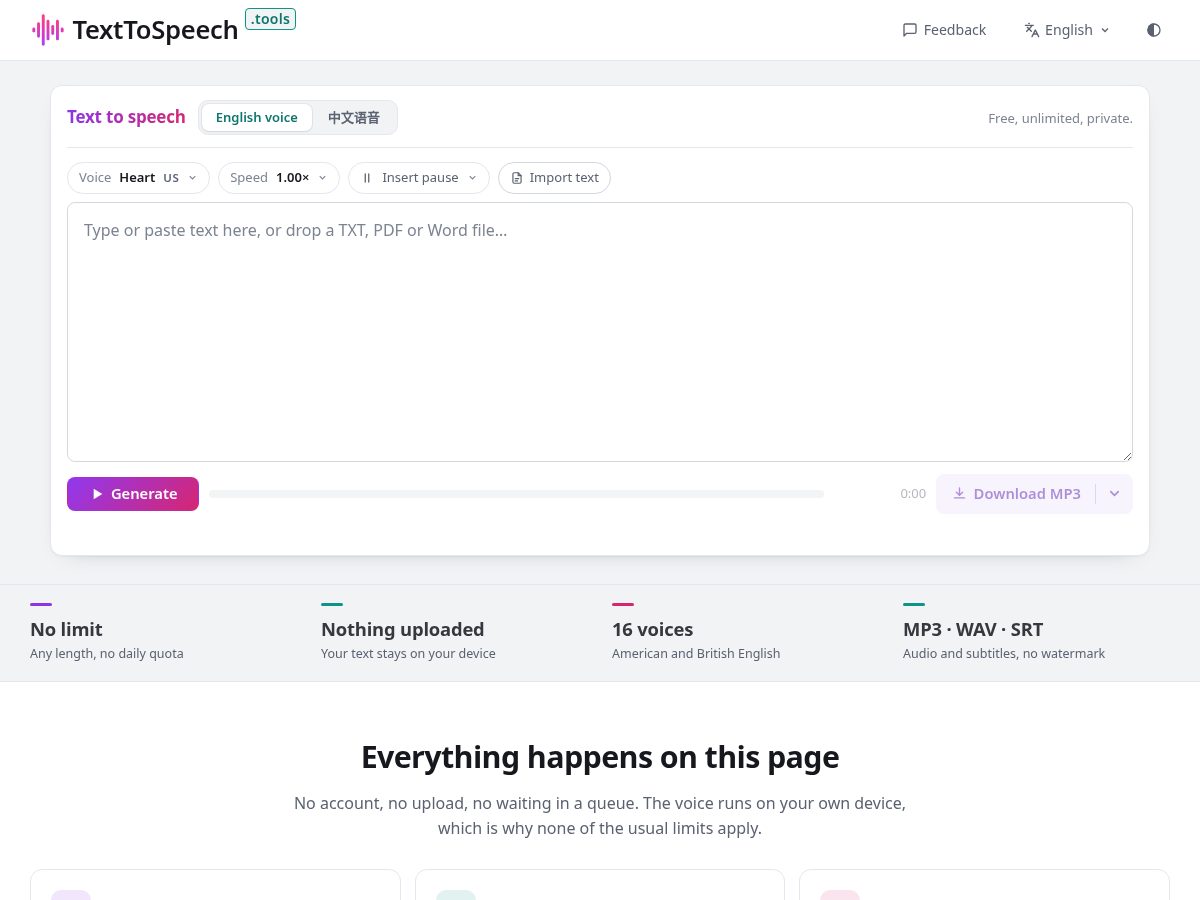
Task: Click the textarea resize handle corner
Action: coord(1126,455)
